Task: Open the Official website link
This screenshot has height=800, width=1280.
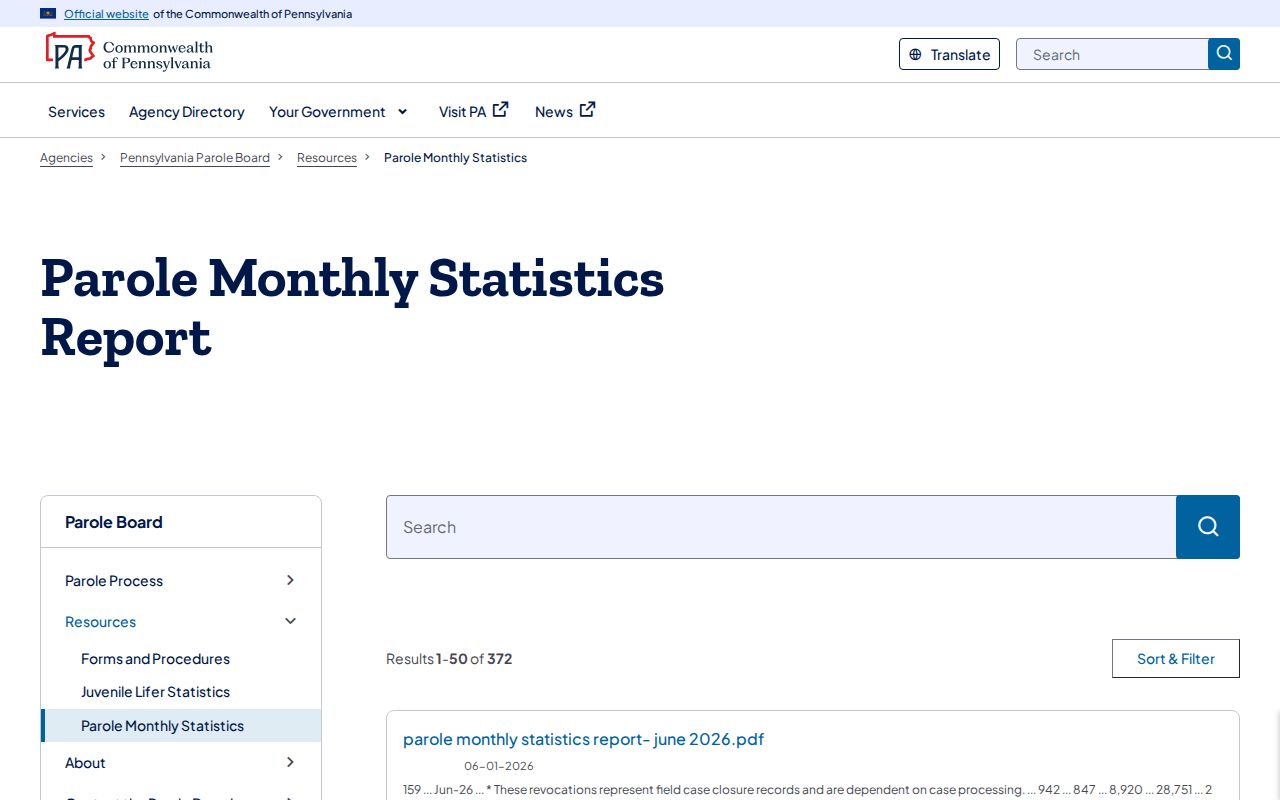Action: (x=106, y=14)
